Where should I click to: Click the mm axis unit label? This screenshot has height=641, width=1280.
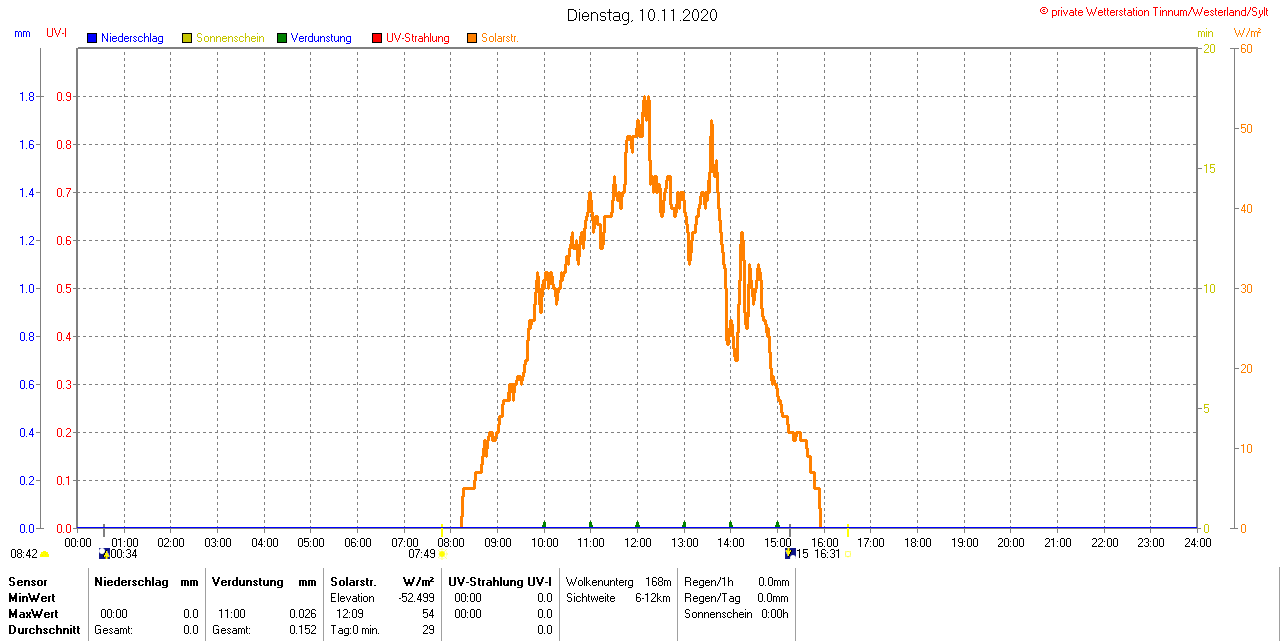(x=22, y=34)
